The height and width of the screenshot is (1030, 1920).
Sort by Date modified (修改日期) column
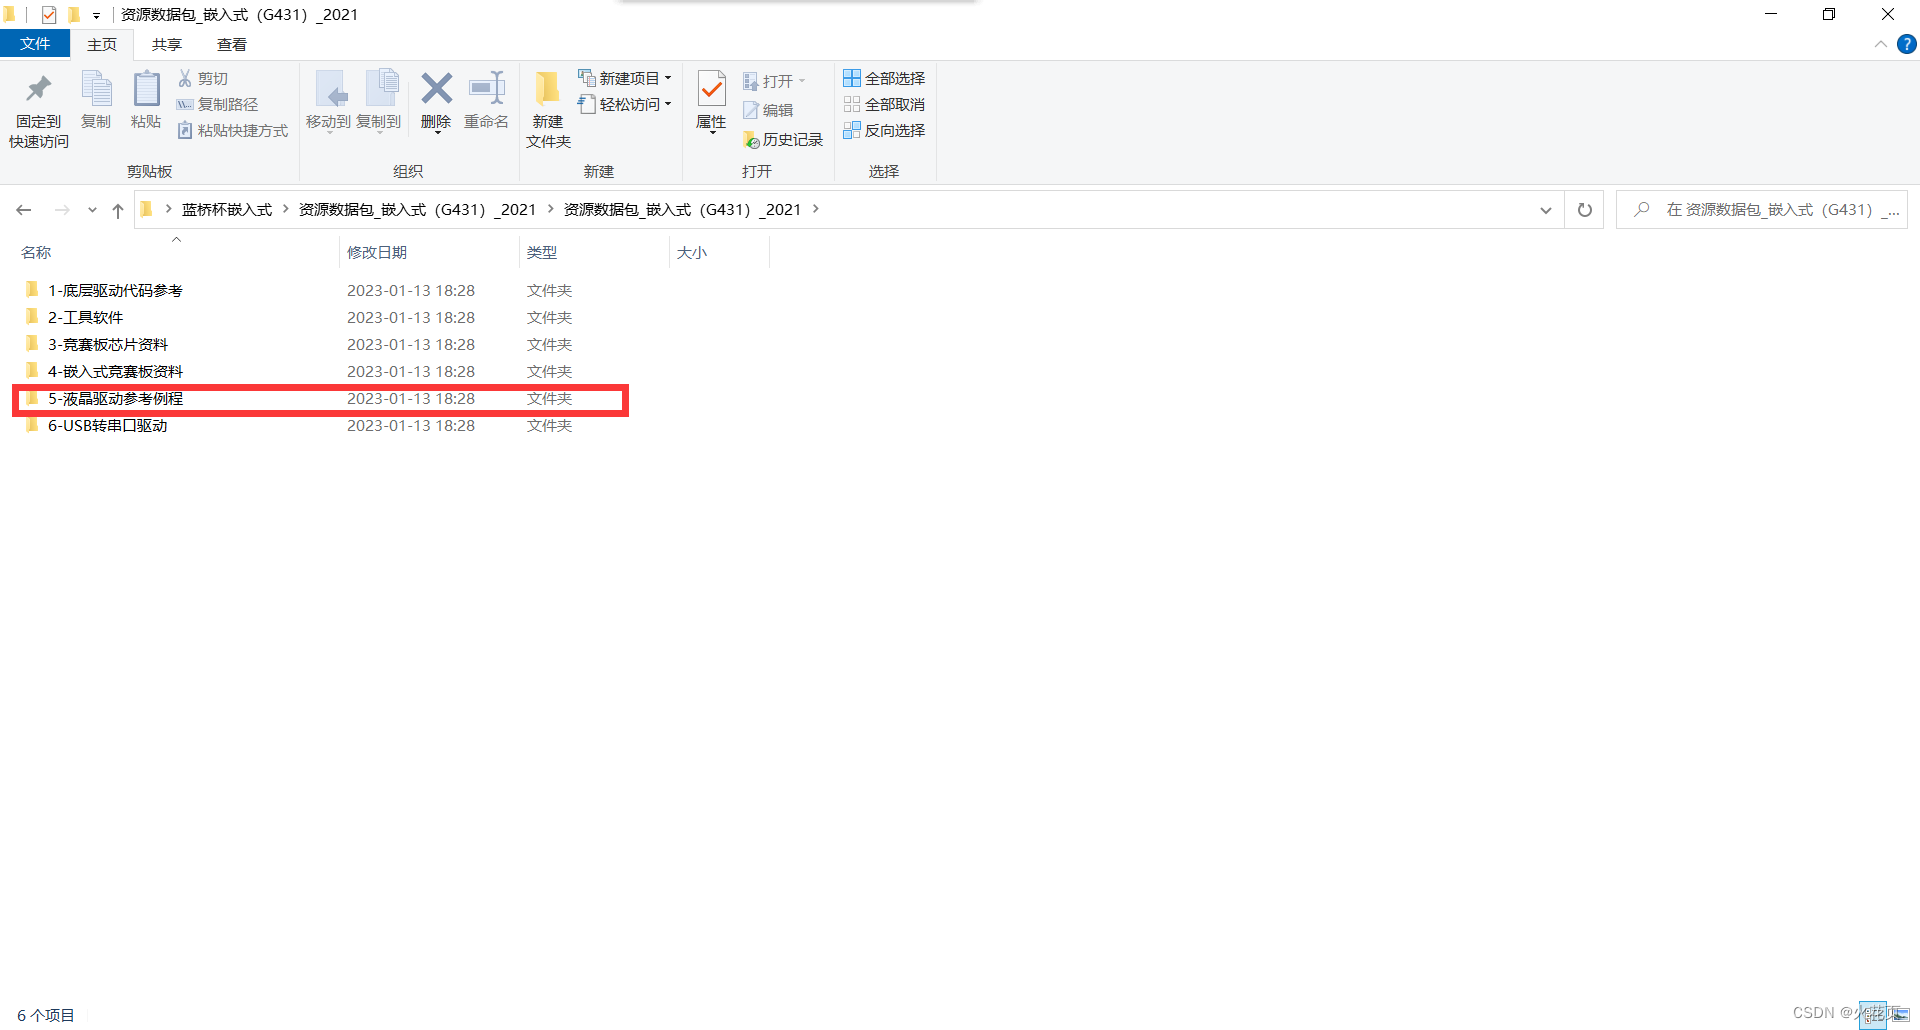tap(377, 252)
